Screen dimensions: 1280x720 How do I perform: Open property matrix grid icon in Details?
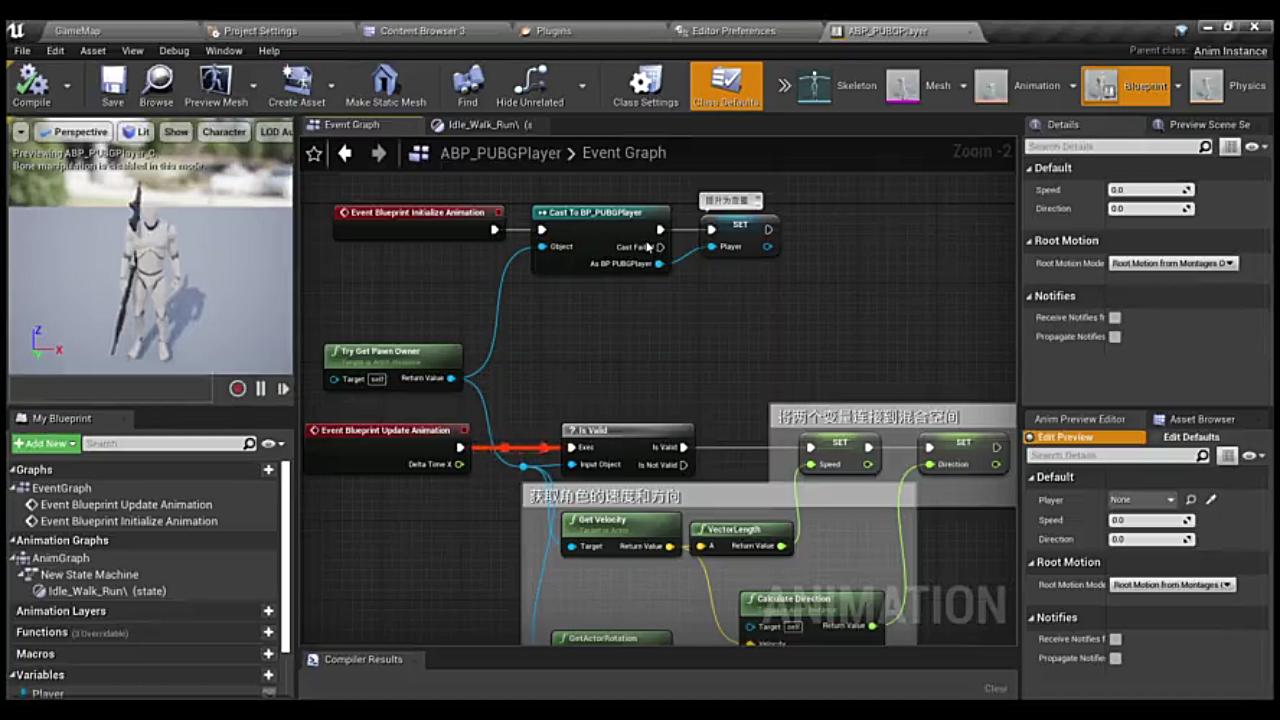1229,147
